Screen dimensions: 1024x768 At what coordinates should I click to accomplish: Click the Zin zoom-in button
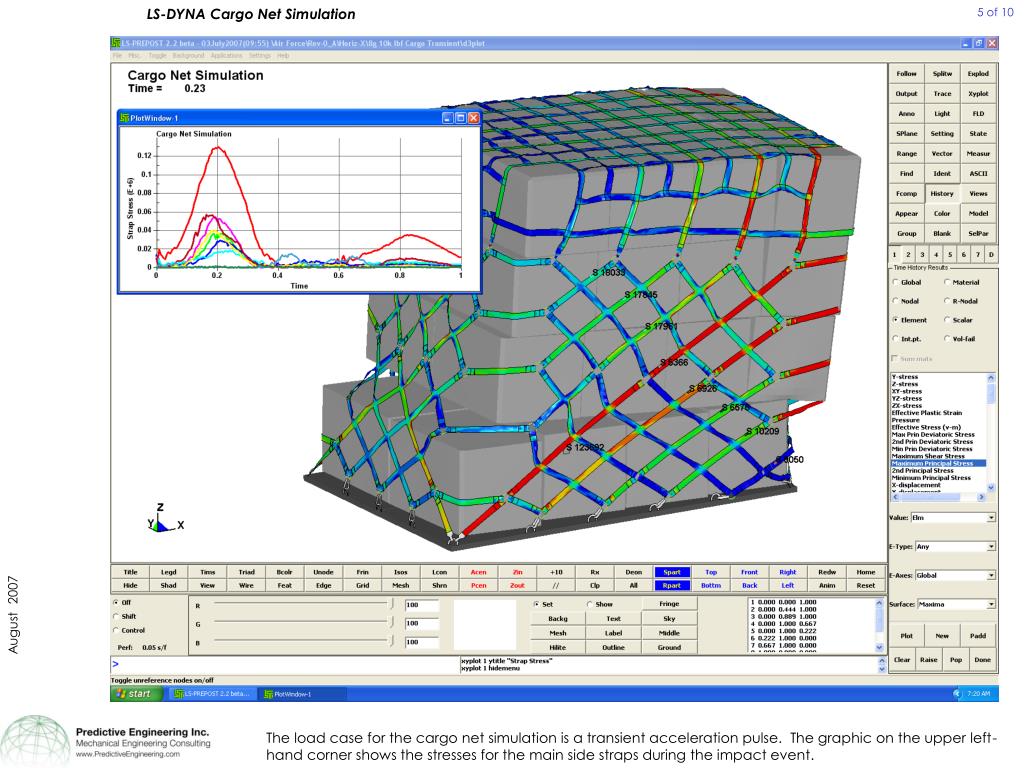click(517, 572)
